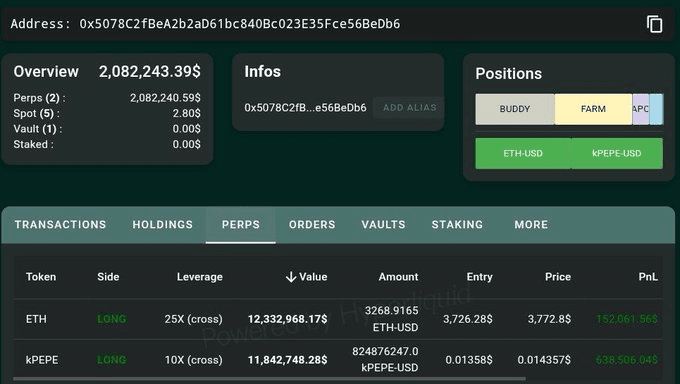Click the Add Alias button
Screen dimensions: 680x384
click(x=409, y=108)
